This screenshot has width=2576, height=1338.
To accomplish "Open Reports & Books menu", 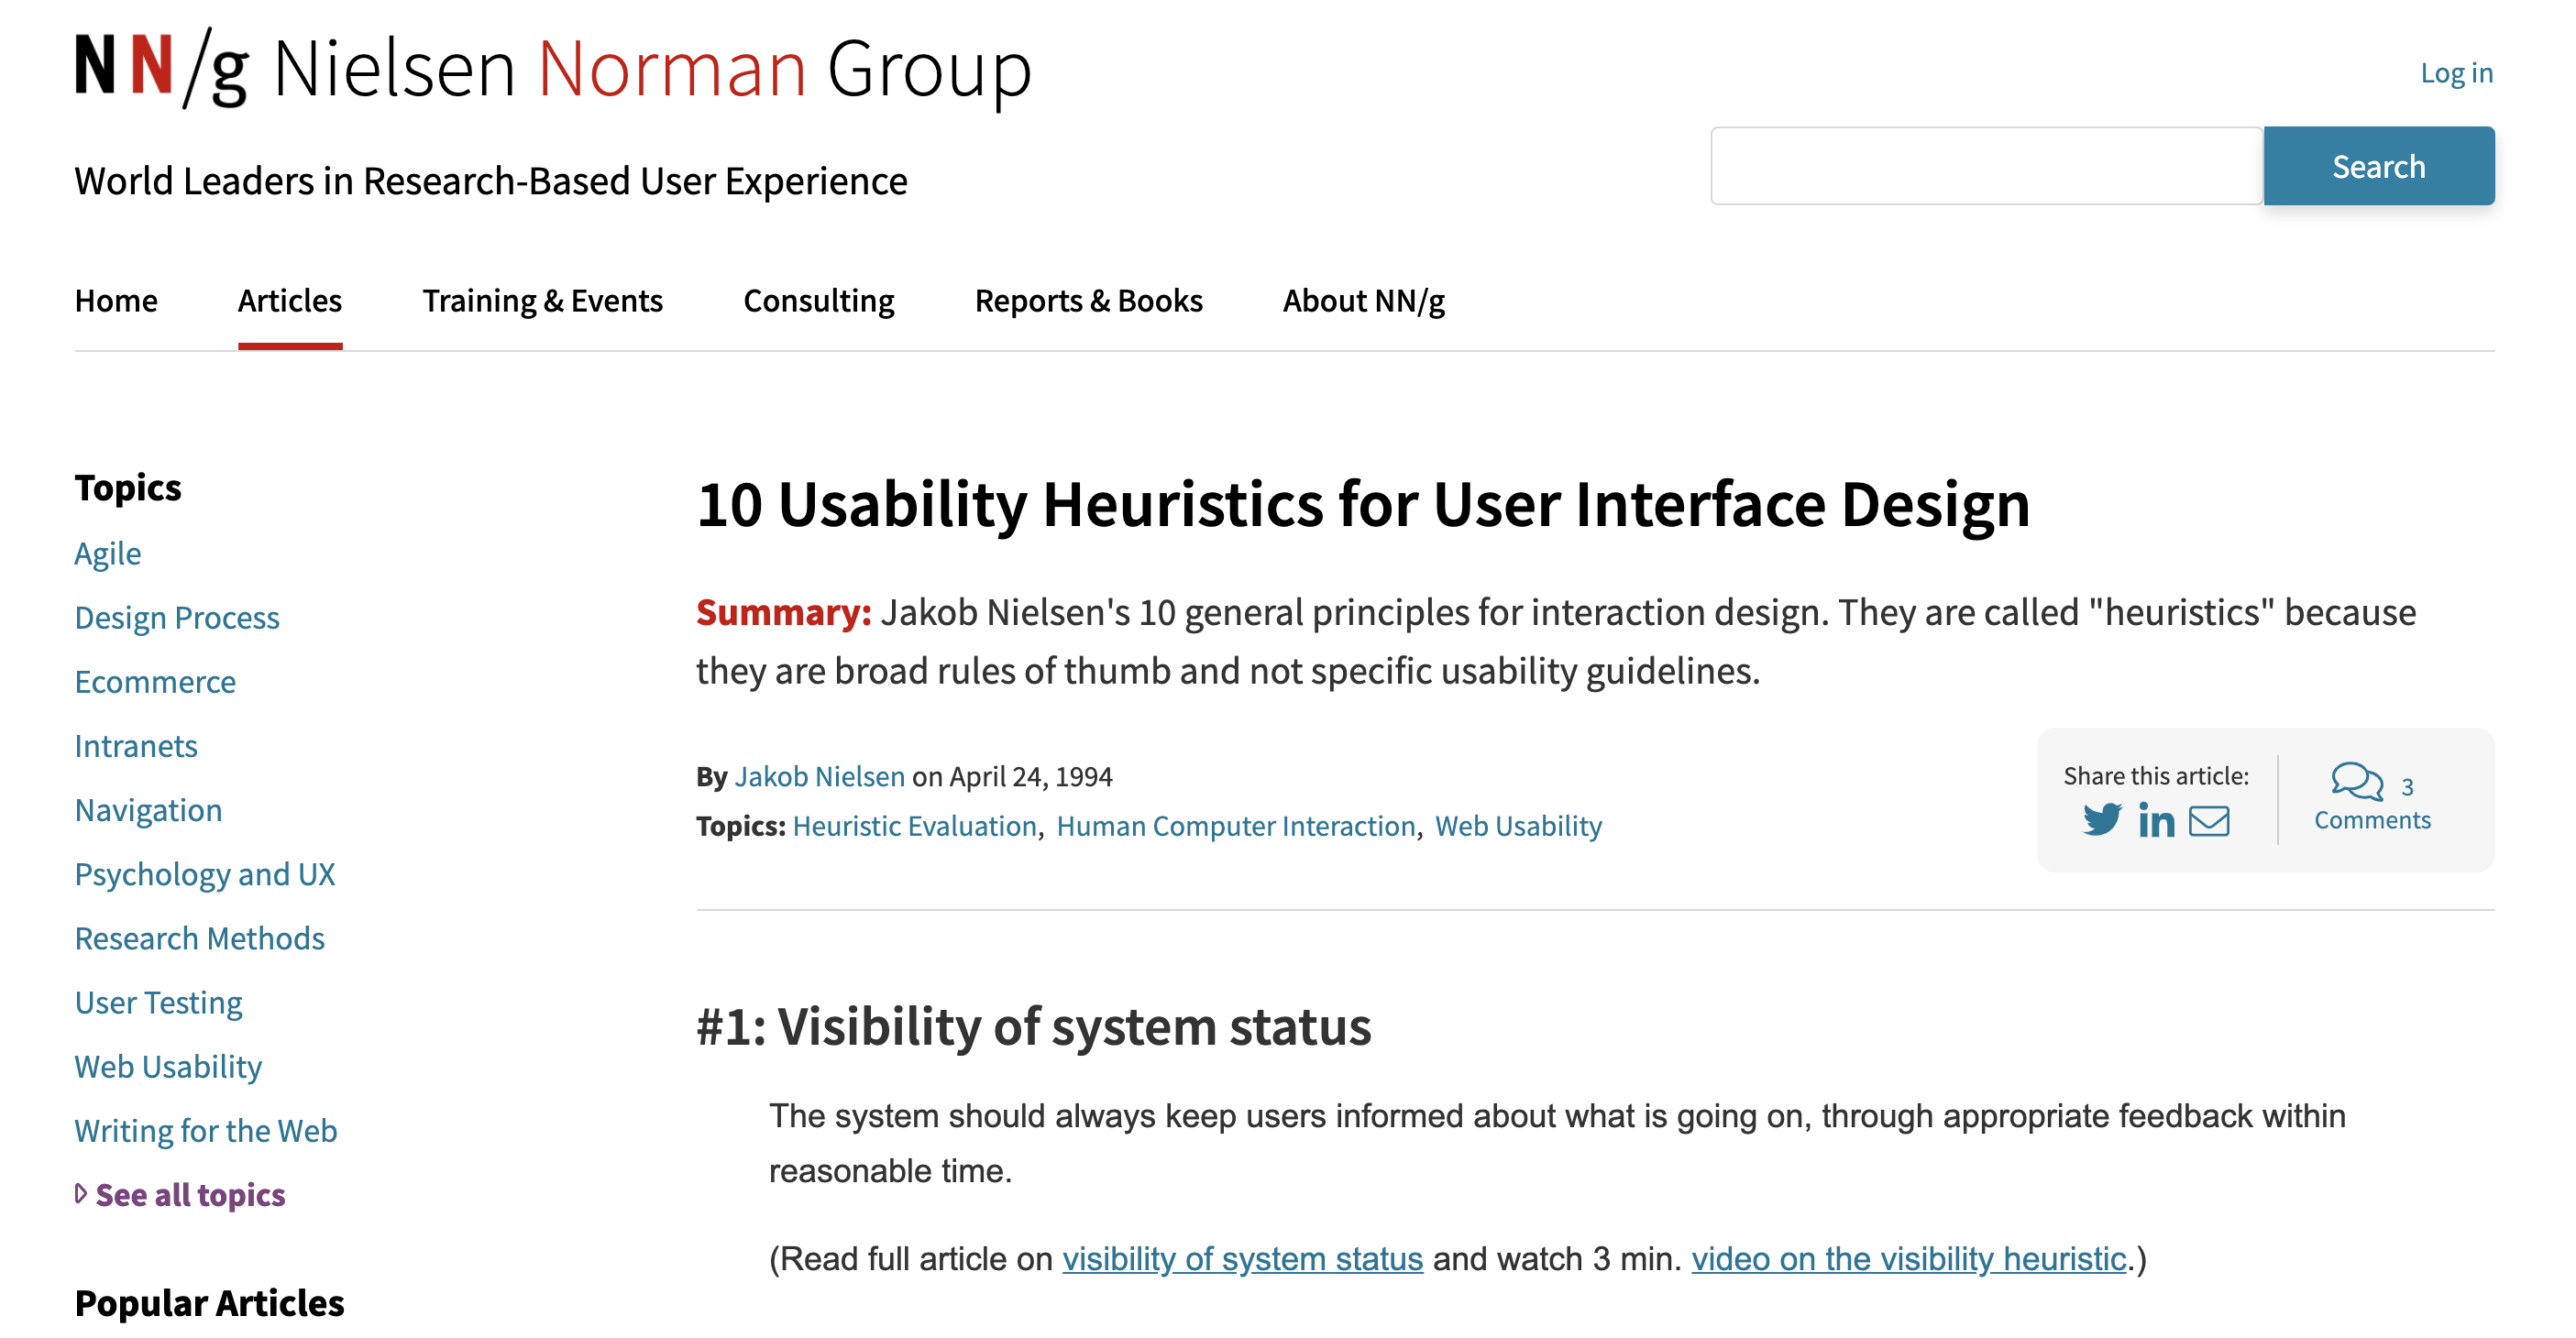I will click(x=1088, y=300).
